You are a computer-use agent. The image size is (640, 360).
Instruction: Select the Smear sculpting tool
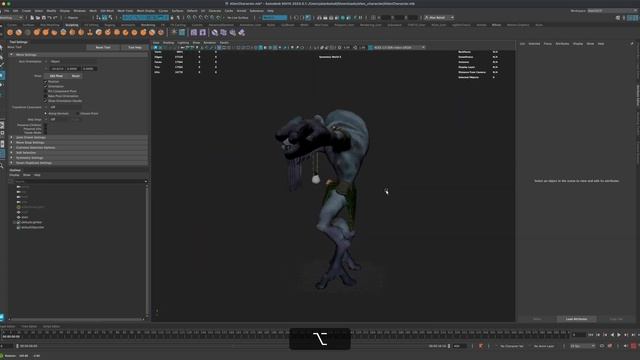[134, 32]
